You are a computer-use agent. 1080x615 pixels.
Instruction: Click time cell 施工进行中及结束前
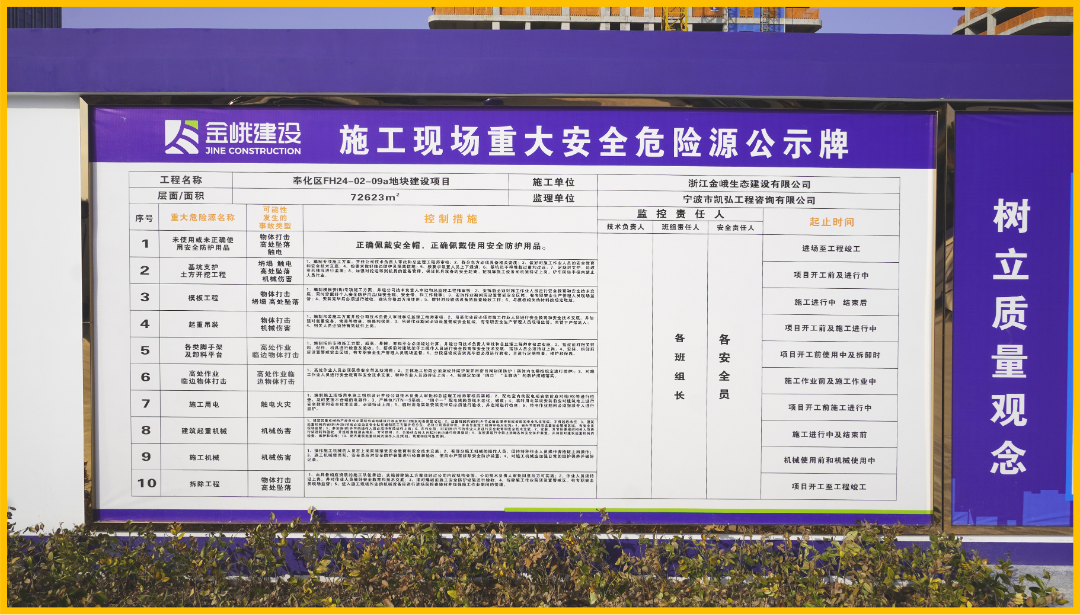pyautogui.click(x=829, y=434)
